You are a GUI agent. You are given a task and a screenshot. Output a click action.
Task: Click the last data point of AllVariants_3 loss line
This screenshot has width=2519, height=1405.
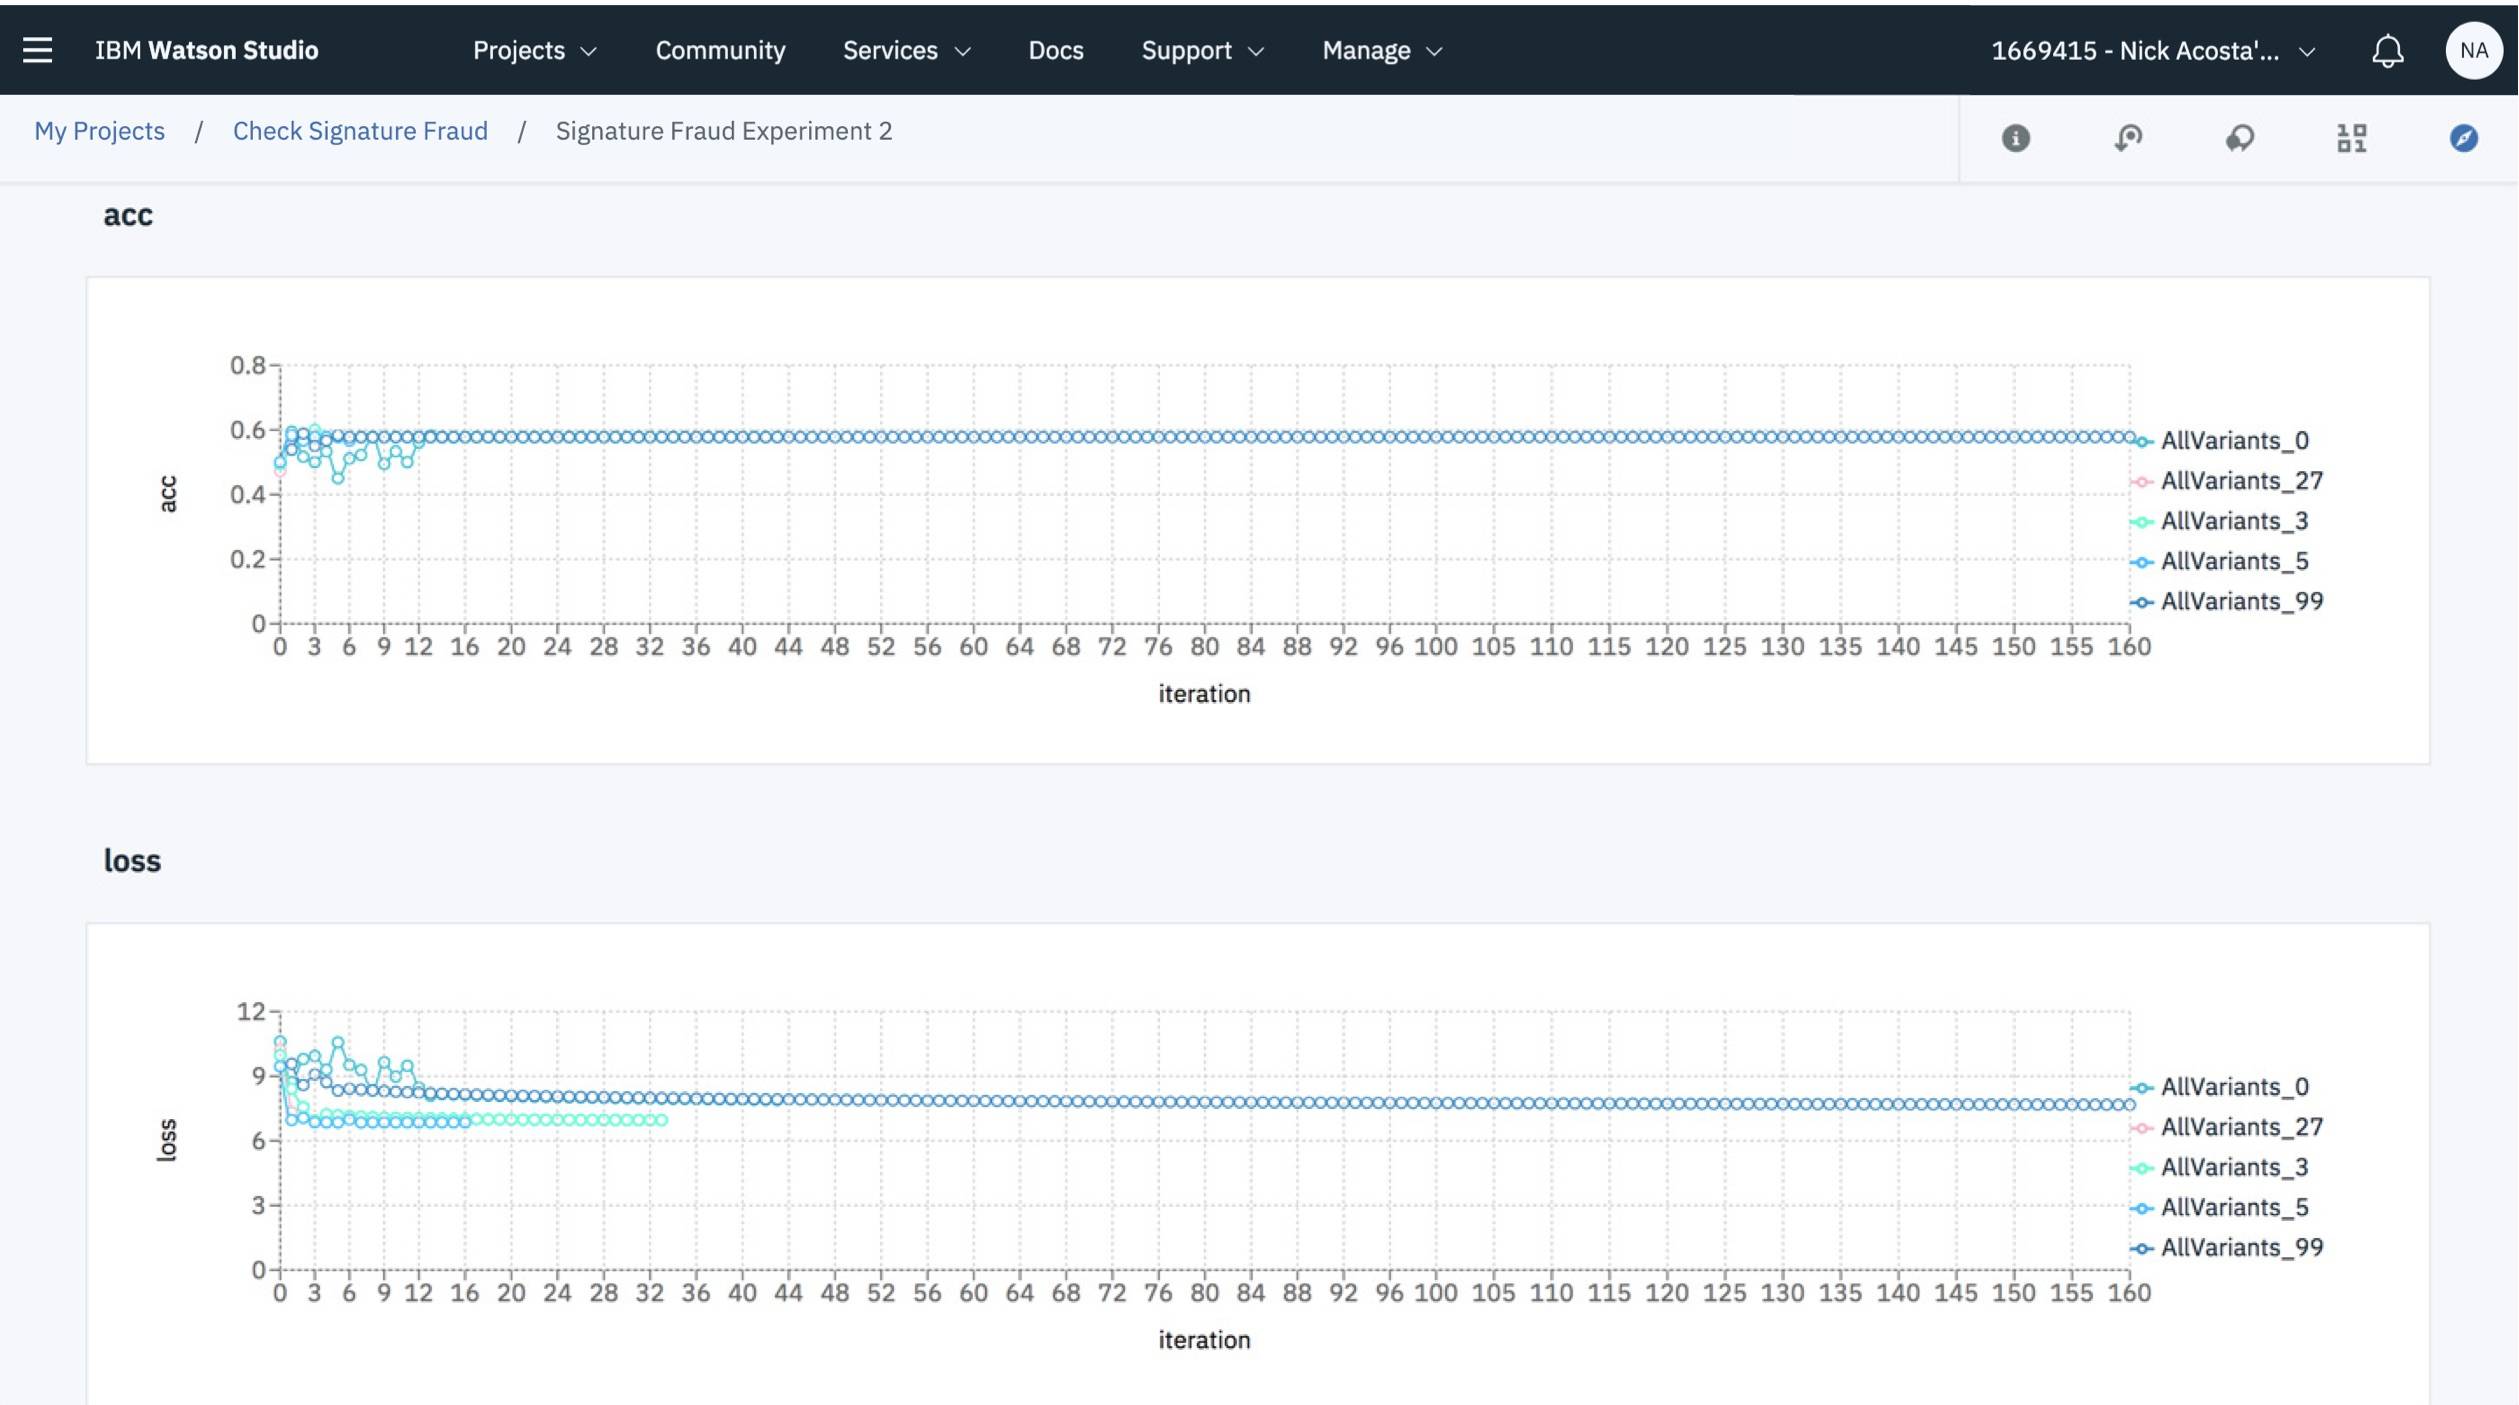[662, 1120]
